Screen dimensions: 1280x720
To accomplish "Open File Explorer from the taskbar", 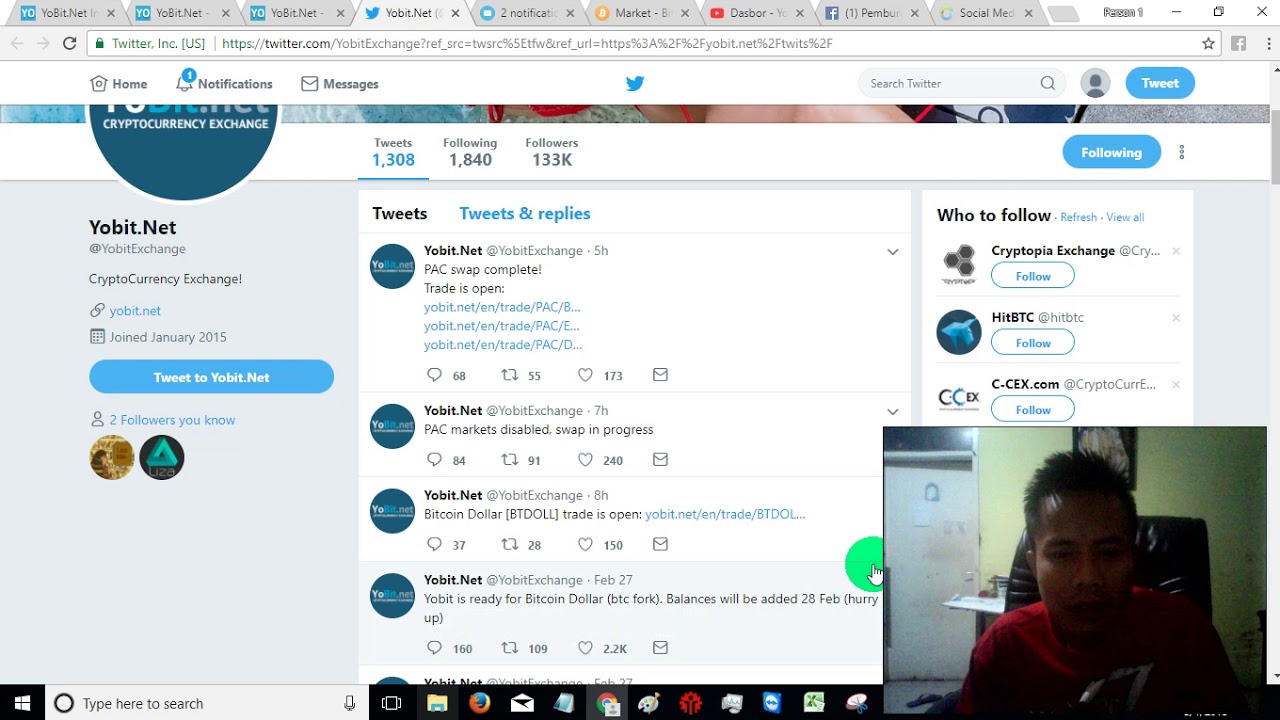I will pyautogui.click(x=437, y=703).
